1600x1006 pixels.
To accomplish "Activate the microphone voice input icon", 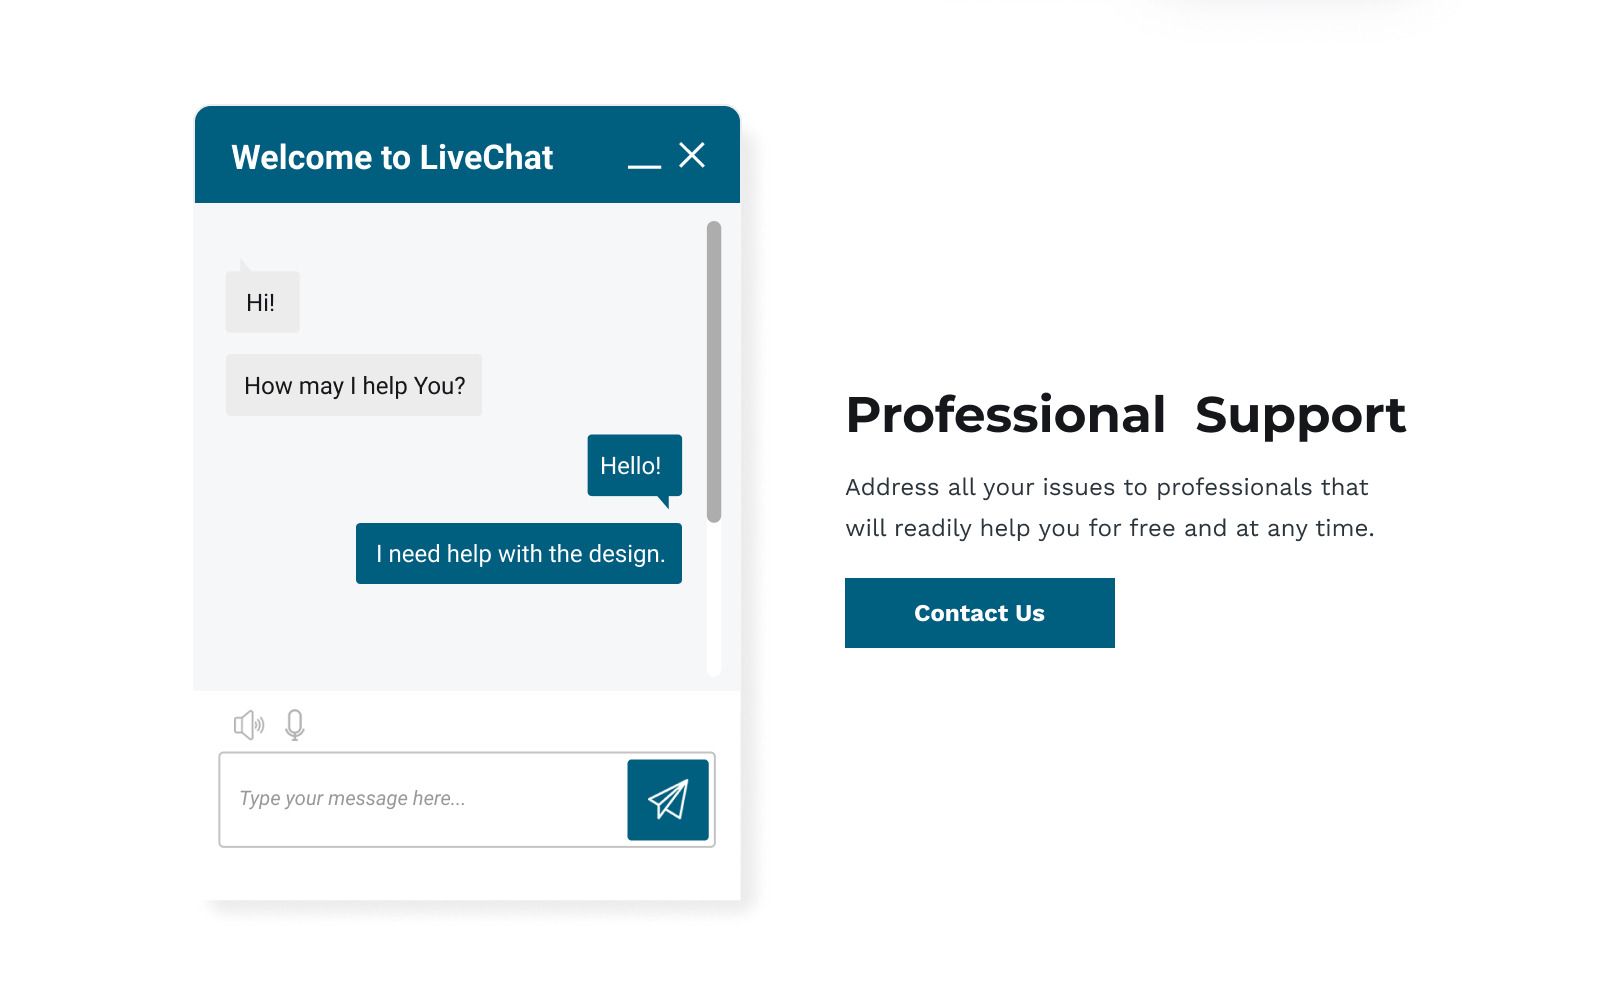I will point(295,725).
